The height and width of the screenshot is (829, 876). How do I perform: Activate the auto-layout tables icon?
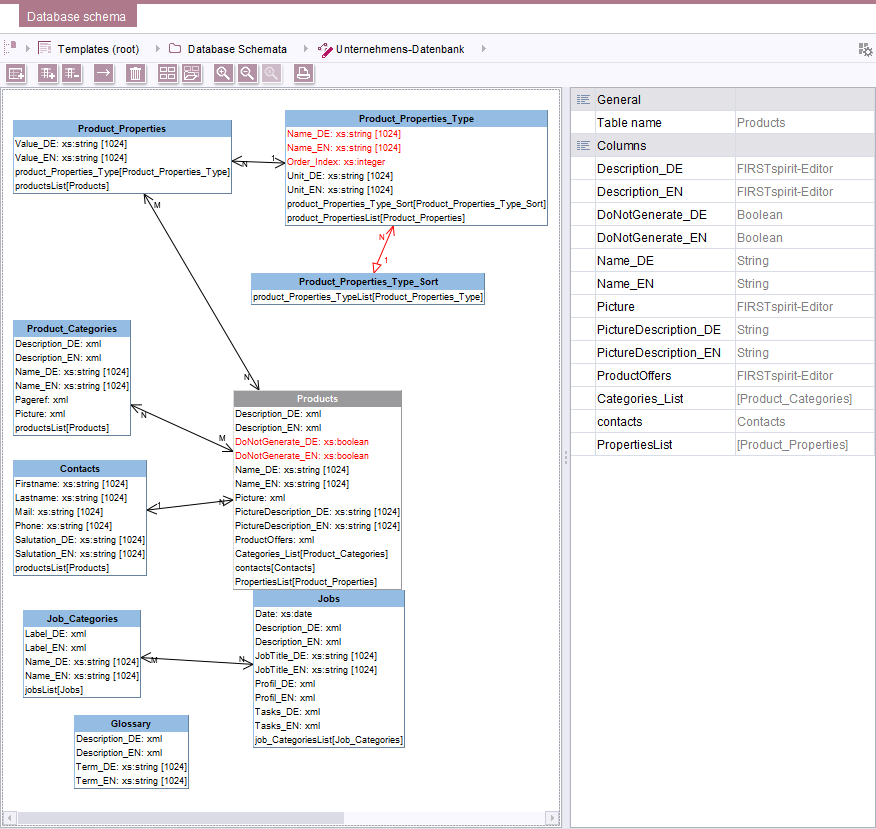(x=167, y=73)
